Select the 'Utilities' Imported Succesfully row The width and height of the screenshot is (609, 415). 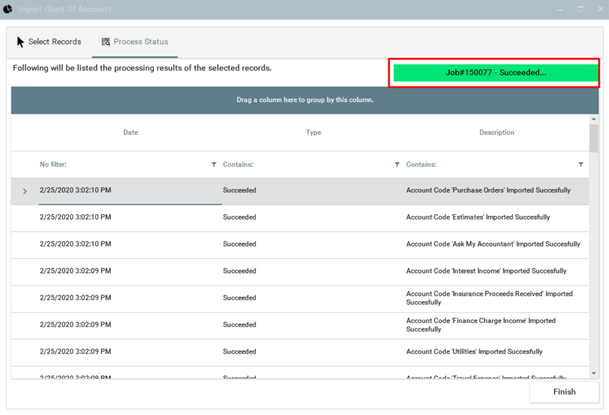300,352
